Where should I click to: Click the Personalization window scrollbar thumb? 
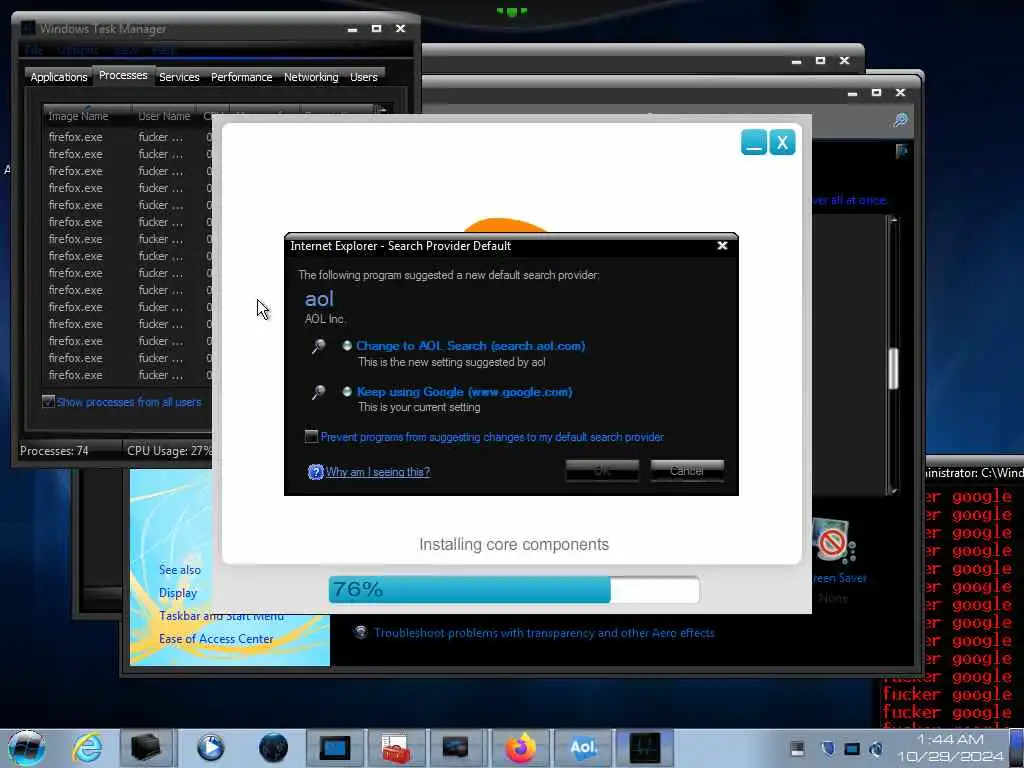(x=893, y=369)
